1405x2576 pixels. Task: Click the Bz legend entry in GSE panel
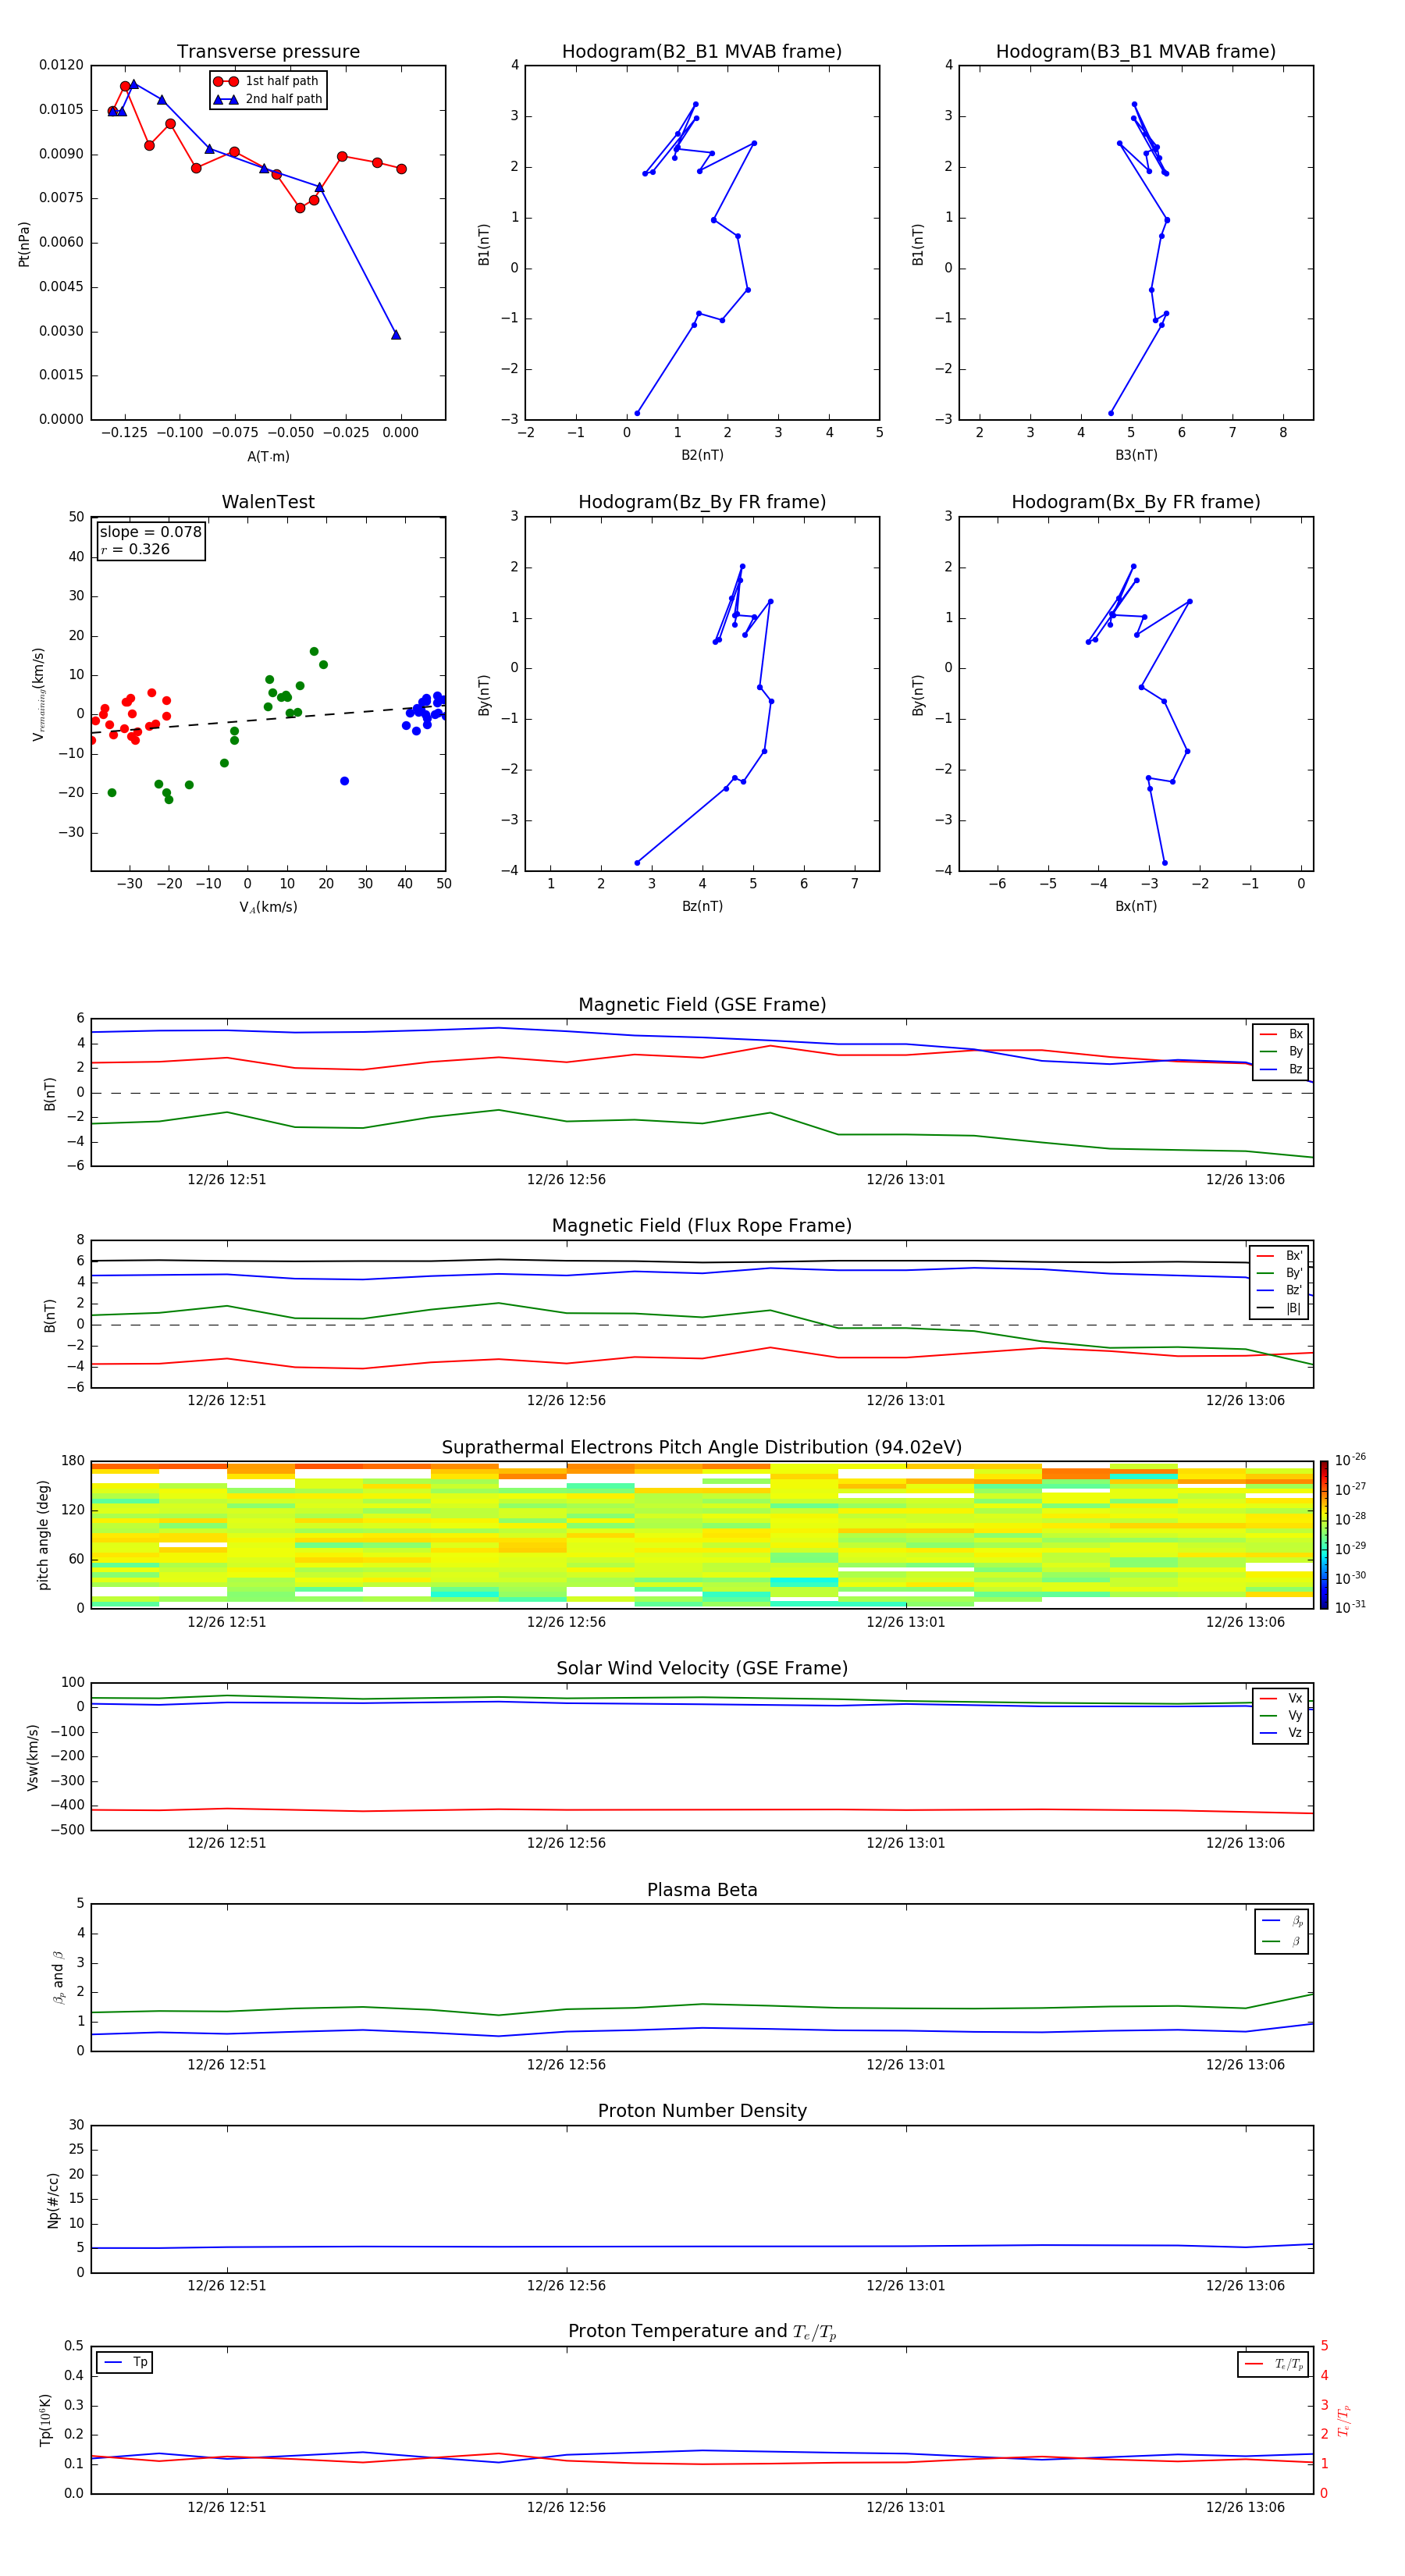point(1281,1069)
